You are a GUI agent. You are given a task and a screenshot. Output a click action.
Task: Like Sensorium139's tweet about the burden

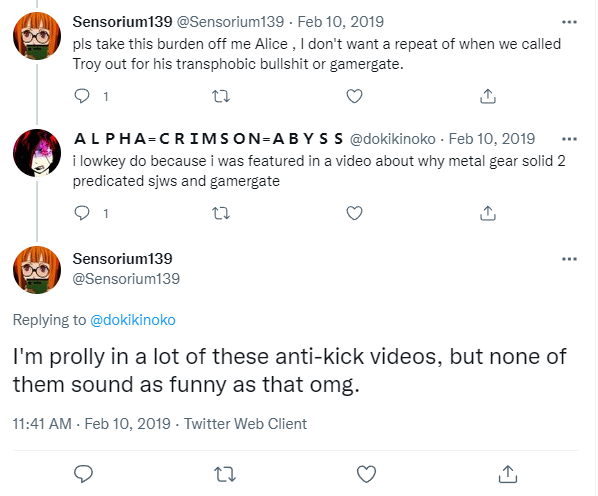click(354, 96)
